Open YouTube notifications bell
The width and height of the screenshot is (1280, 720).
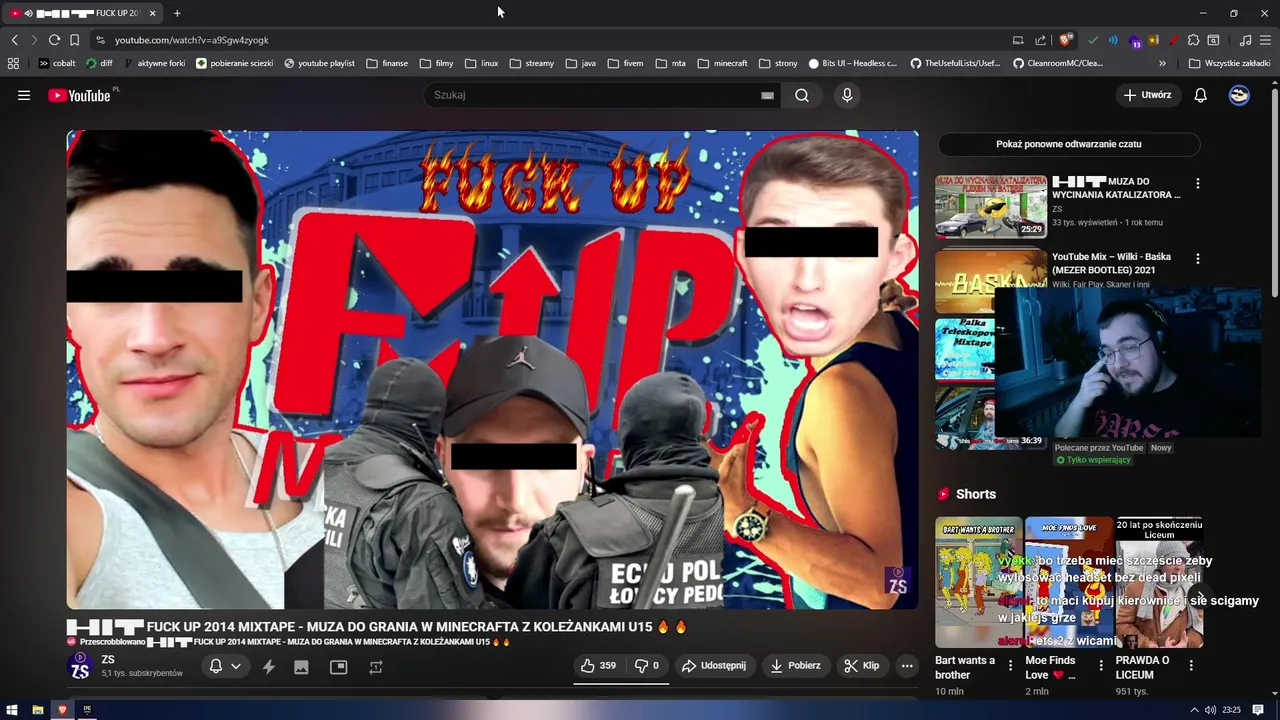[x=1200, y=95]
